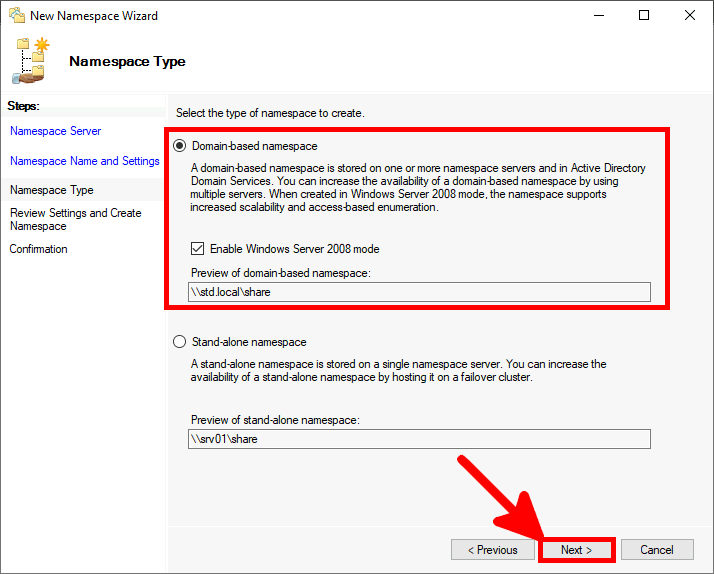This screenshot has width=714, height=574.
Task: Click 'Preview of domain-based namespace:' label
Action: pyautogui.click(x=281, y=273)
